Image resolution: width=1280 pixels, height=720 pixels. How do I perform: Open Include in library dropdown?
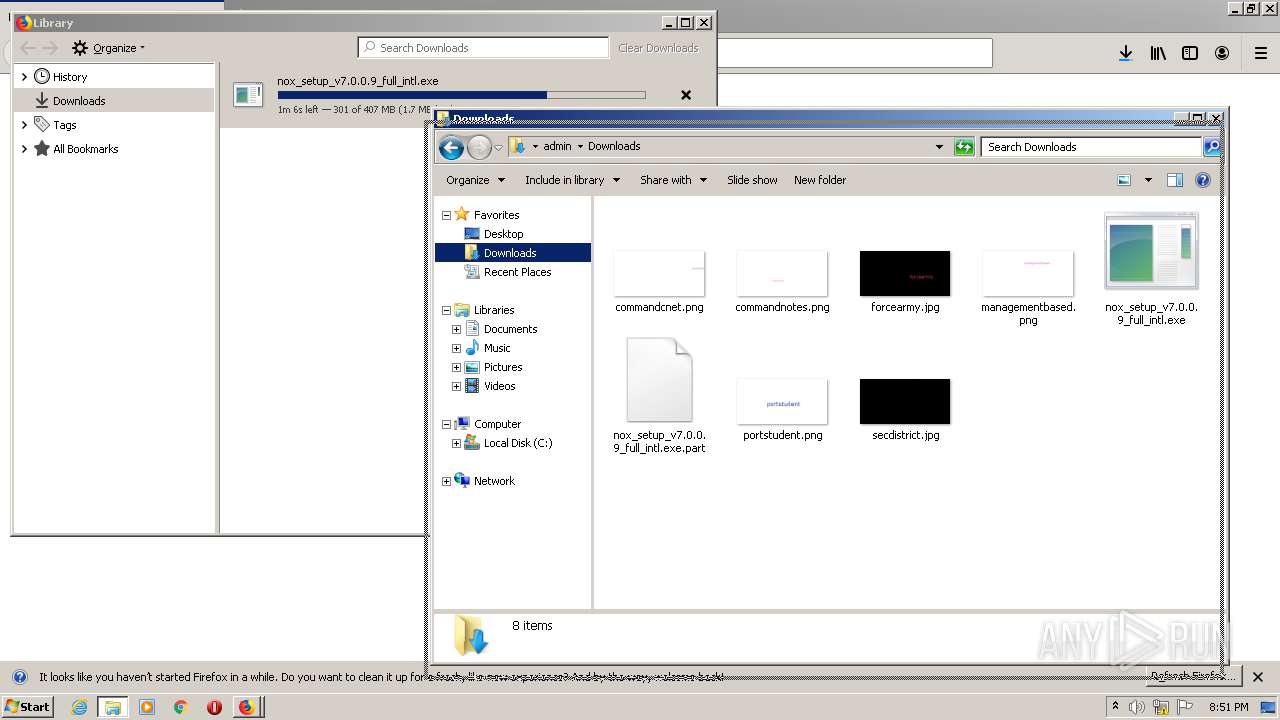point(572,180)
